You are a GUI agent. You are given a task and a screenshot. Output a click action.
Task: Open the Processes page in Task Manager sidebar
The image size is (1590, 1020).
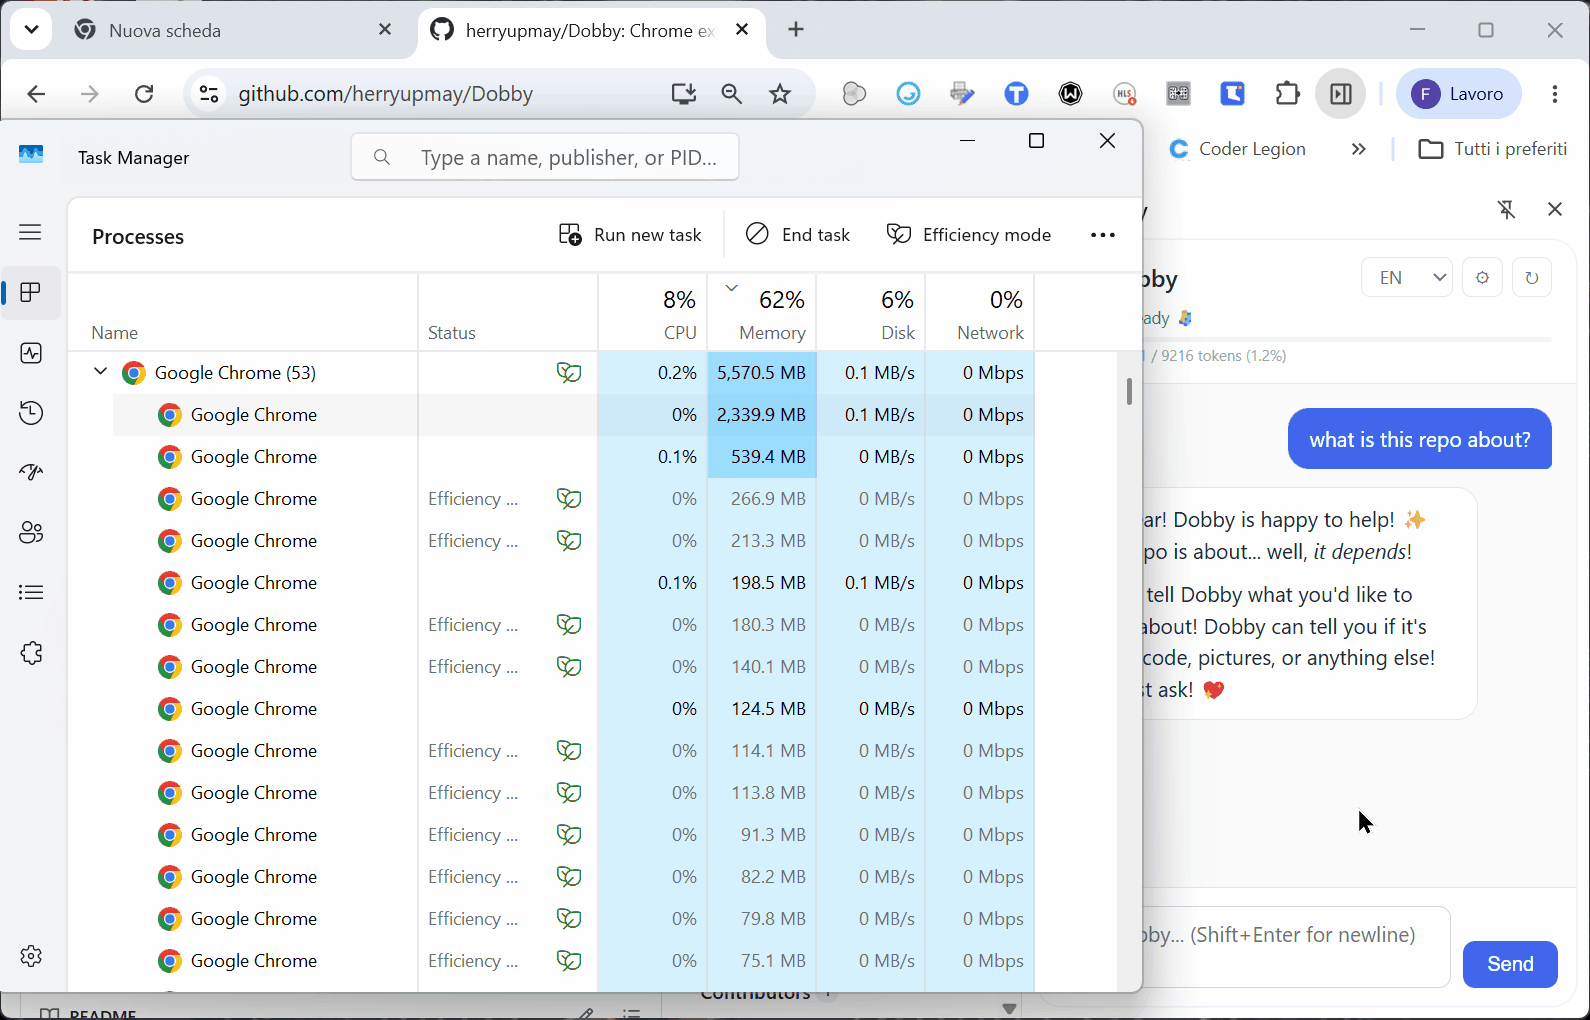tap(31, 292)
